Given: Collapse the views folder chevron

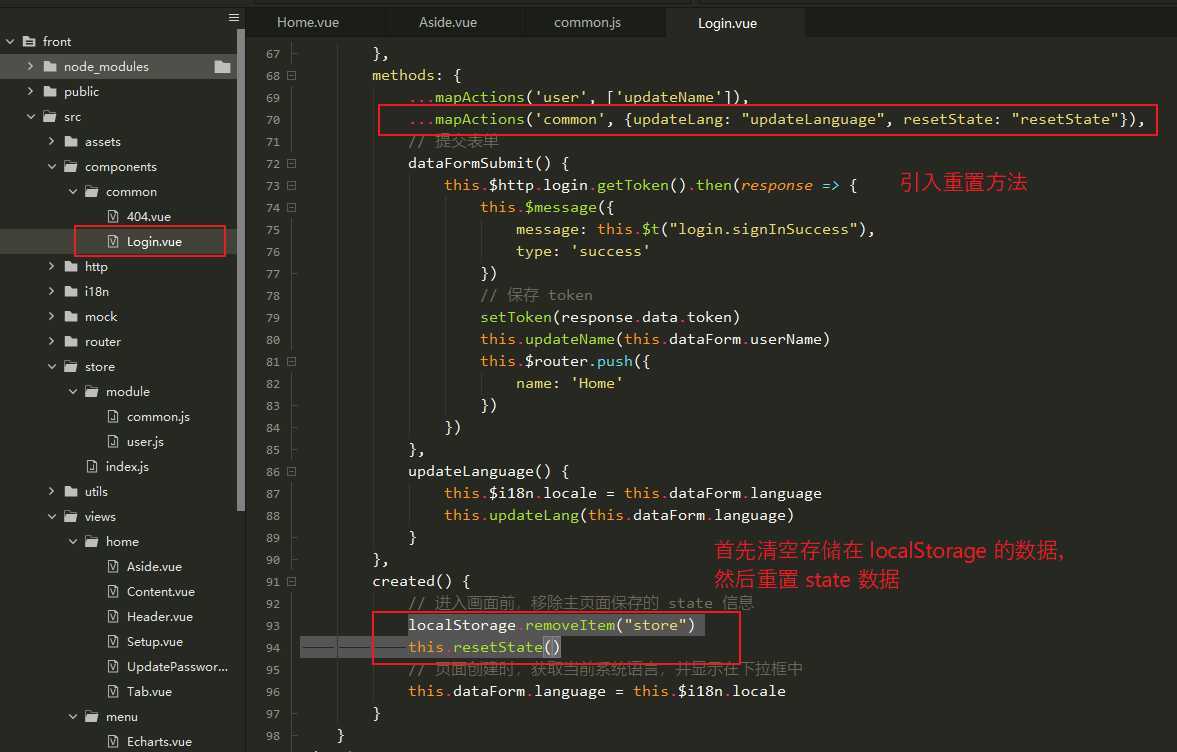Looking at the screenshot, I should (52, 516).
